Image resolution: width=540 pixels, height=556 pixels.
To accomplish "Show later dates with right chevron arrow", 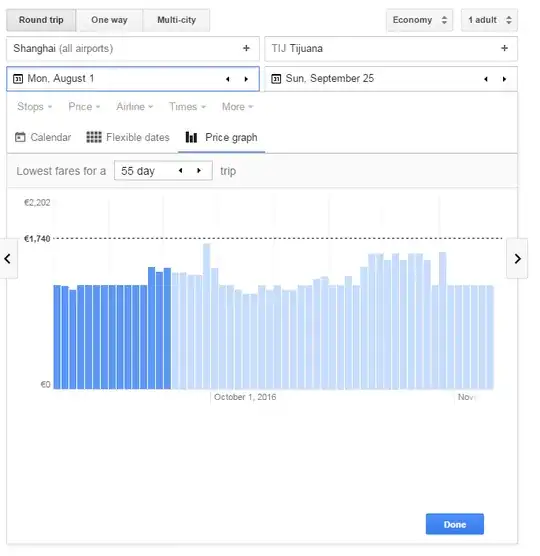I will (x=517, y=258).
